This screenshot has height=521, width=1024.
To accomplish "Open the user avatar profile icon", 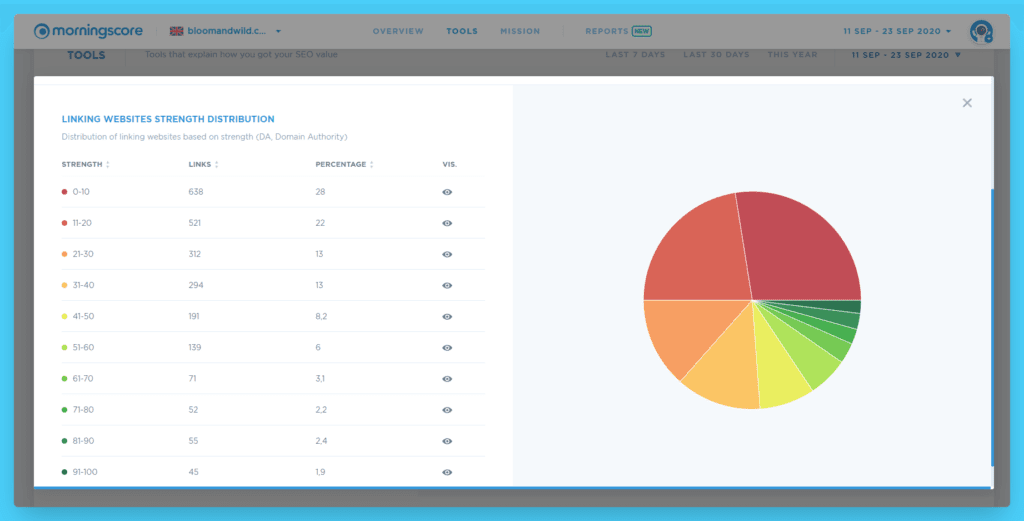I will pyautogui.click(x=981, y=31).
